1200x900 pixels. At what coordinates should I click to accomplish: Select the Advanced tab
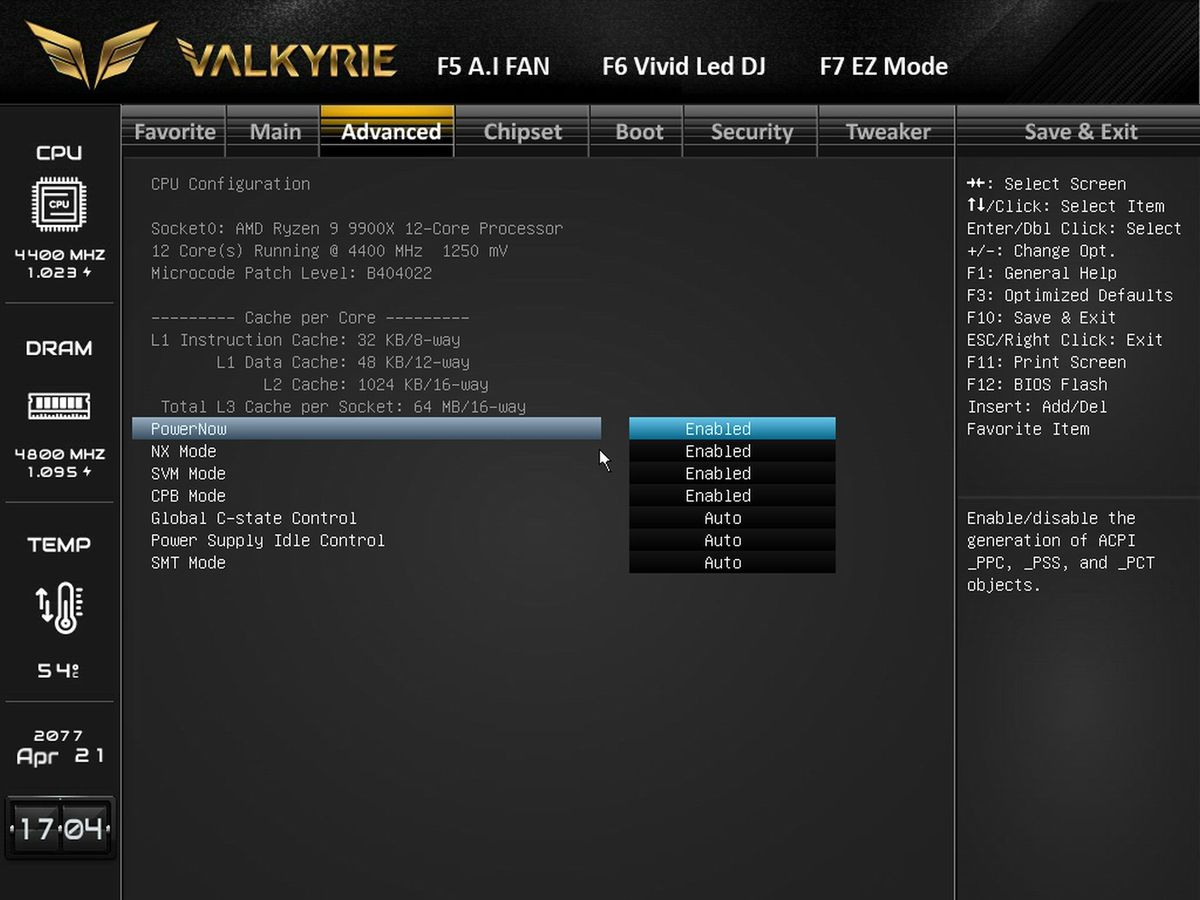(x=389, y=131)
